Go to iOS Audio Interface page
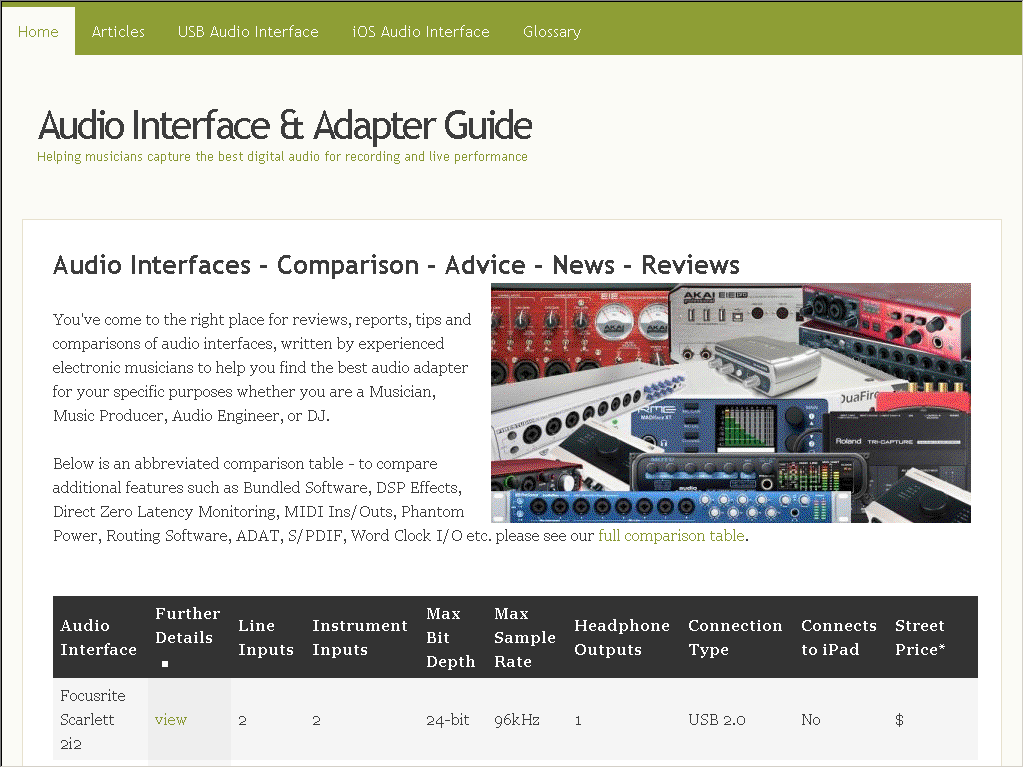Screen dimensions: 1024x768 click(421, 31)
